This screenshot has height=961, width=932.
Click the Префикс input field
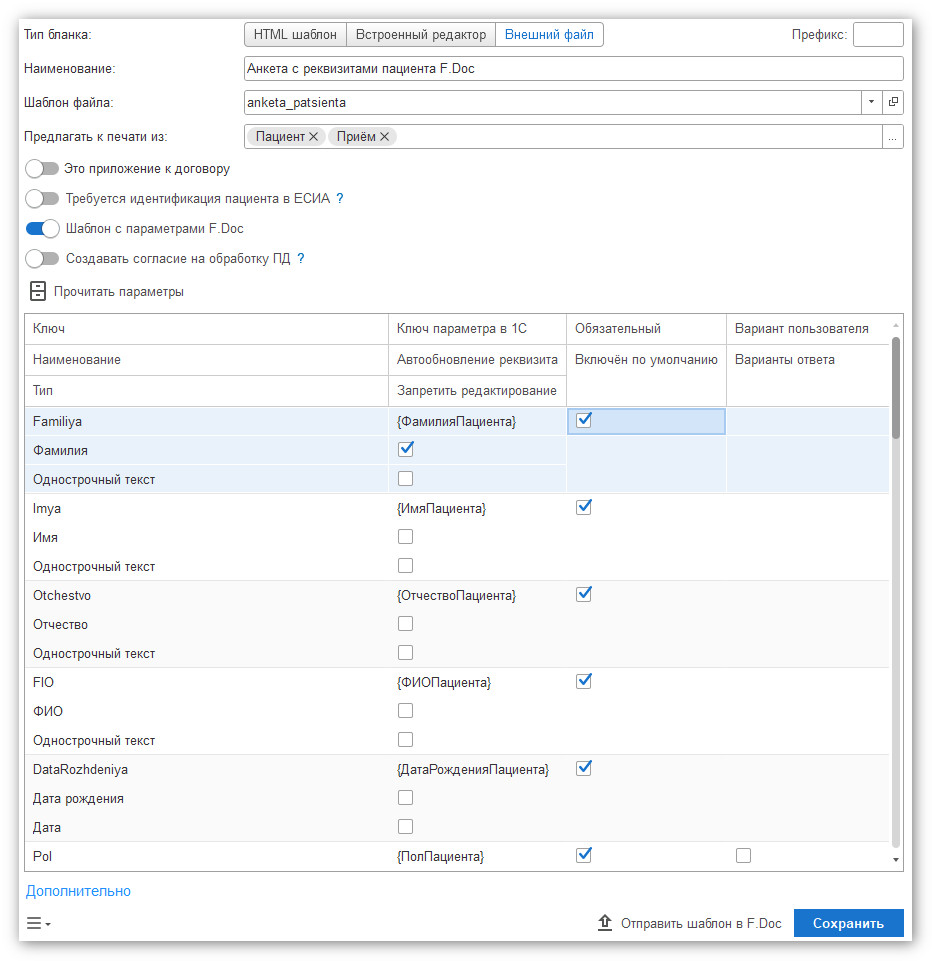coord(878,34)
